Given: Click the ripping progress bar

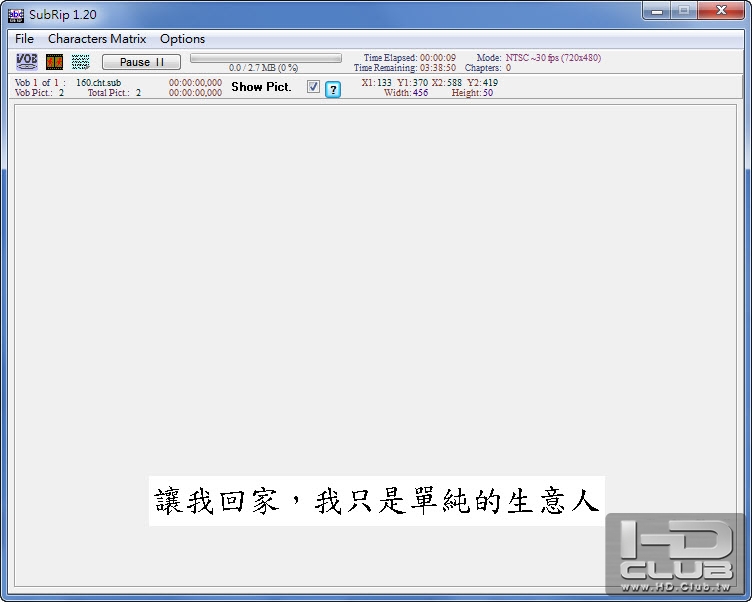Looking at the screenshot, I should (x=266, y=58).
